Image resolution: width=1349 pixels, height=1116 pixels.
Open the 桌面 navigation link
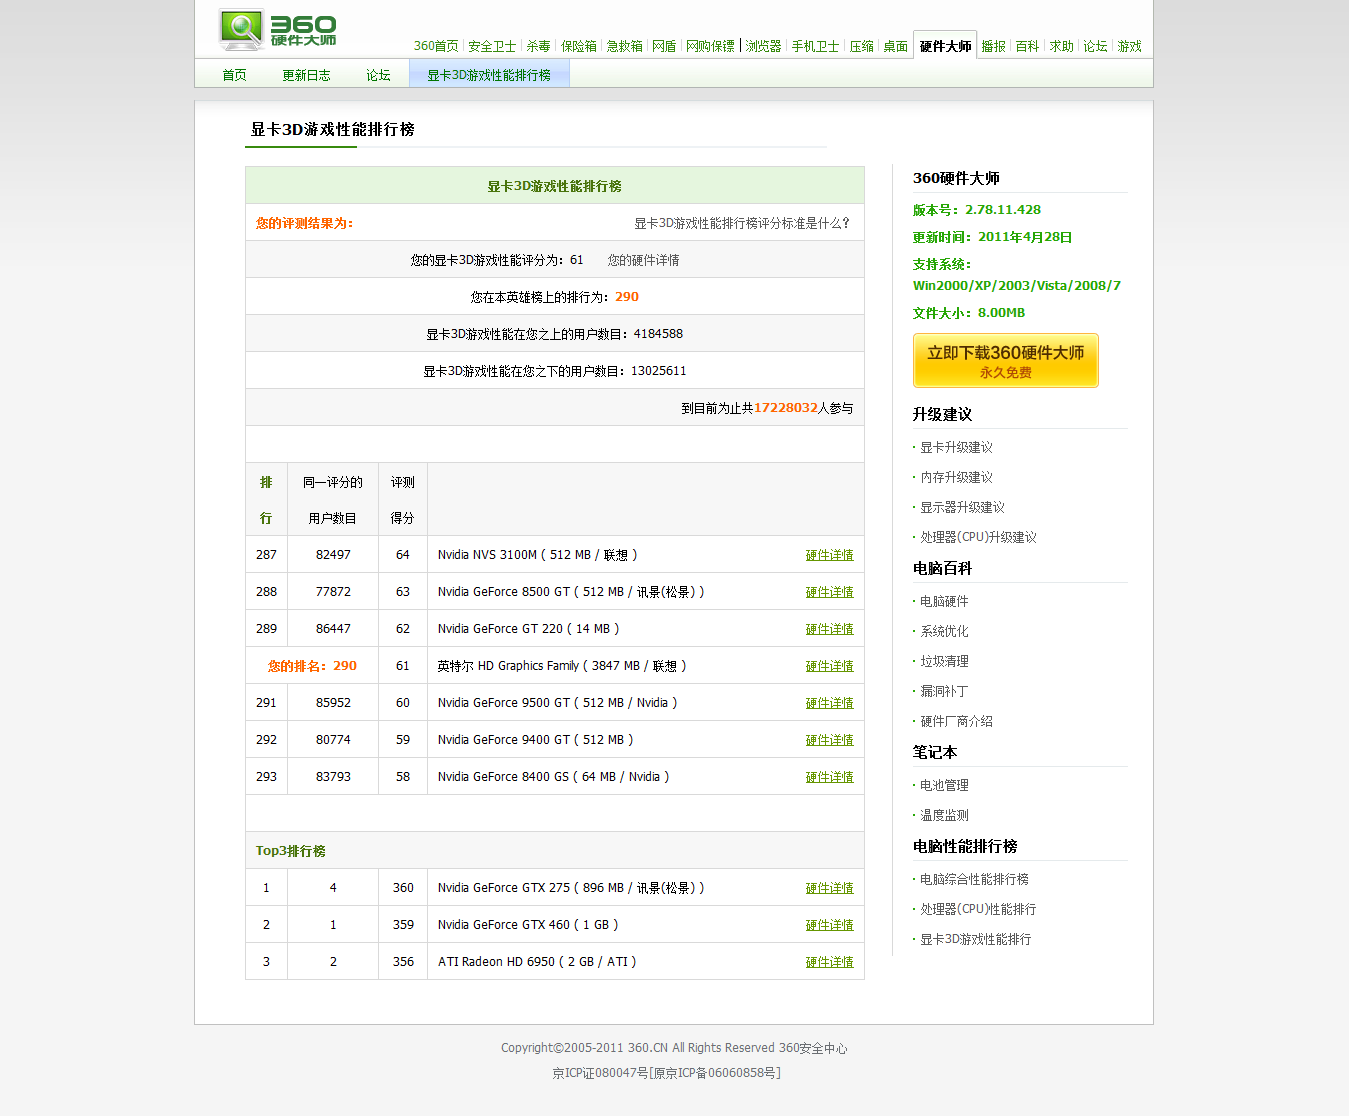click(x=895, y=46)
